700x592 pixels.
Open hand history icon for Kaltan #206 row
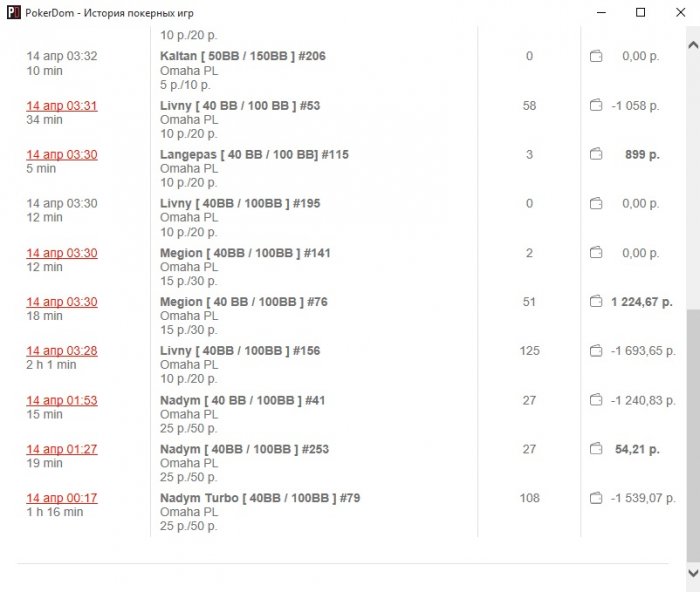[596, 57]
